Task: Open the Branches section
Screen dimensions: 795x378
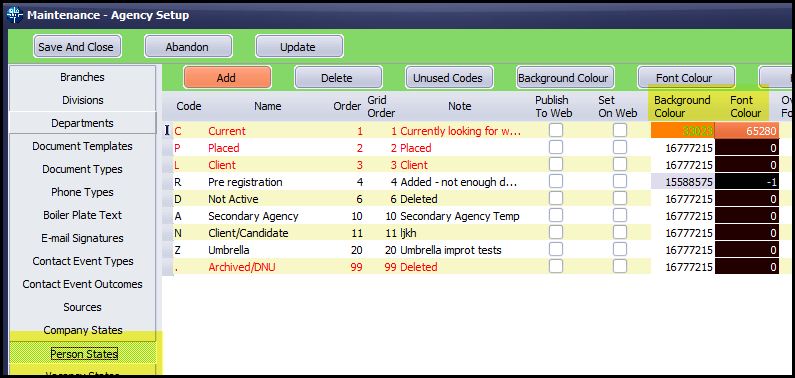Action: pos(82,77)
